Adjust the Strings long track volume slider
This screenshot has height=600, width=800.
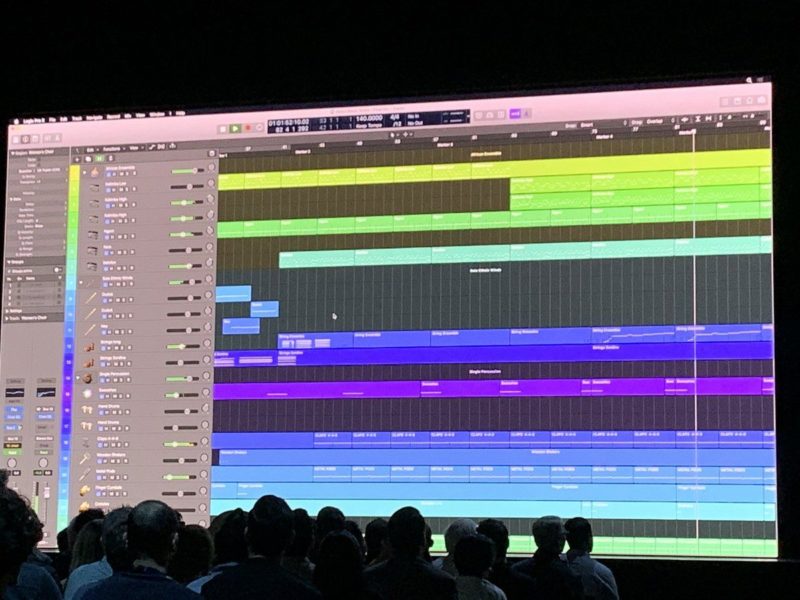183,346
